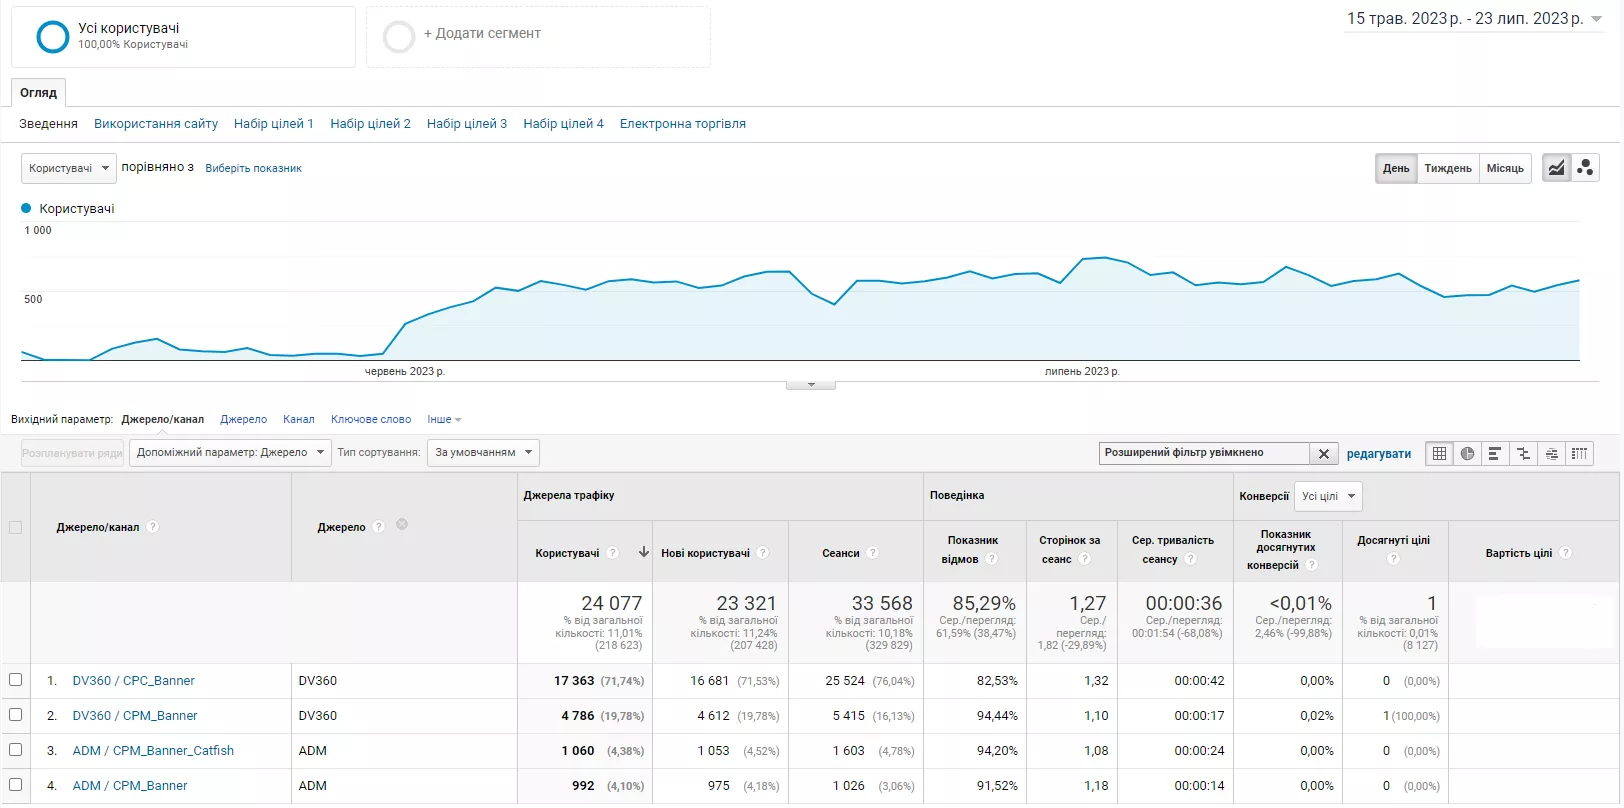Open the date range picker

(x=1474, y=19)
